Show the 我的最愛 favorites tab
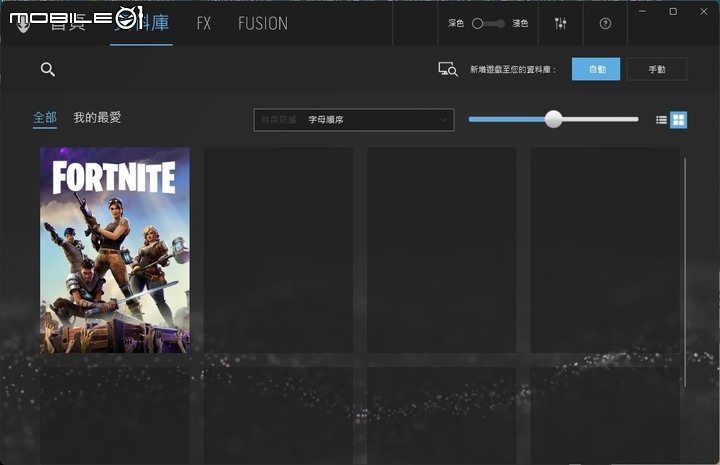 [97, 118]
